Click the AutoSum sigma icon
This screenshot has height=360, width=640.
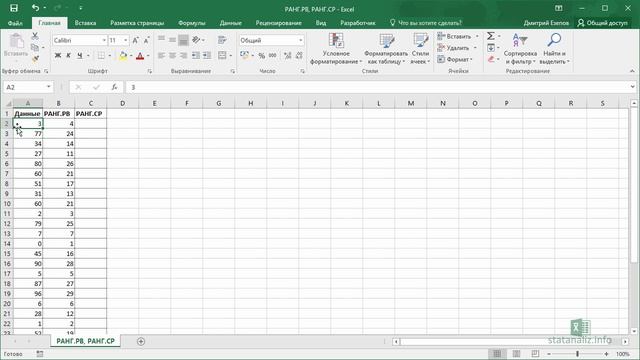click(x=491, y=36)
